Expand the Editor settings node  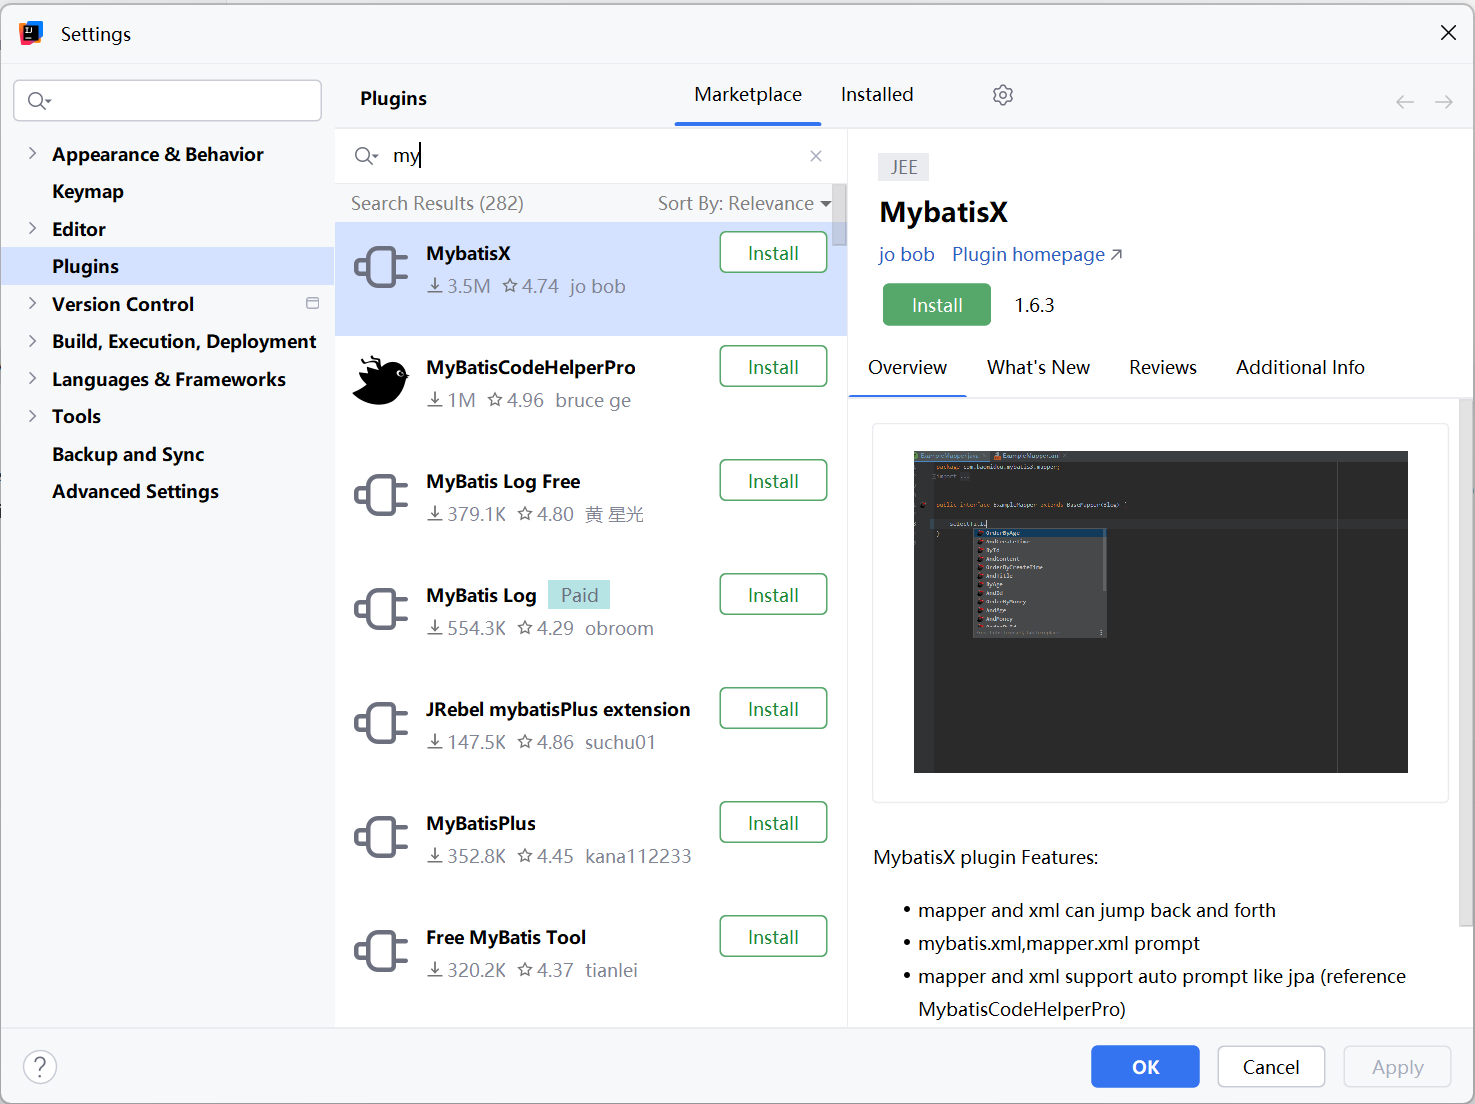(x=32, y=228)
